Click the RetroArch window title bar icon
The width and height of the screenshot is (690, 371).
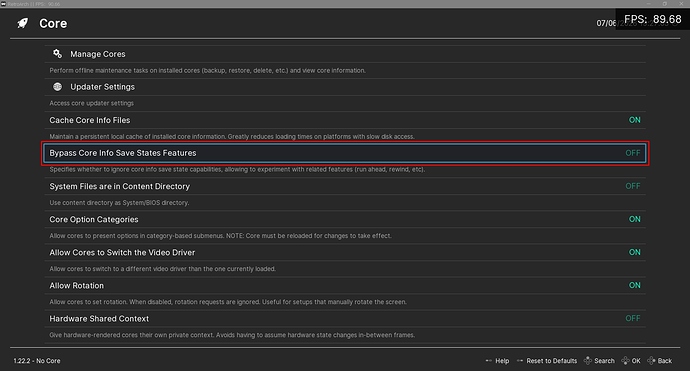click(x=4, y=4)
